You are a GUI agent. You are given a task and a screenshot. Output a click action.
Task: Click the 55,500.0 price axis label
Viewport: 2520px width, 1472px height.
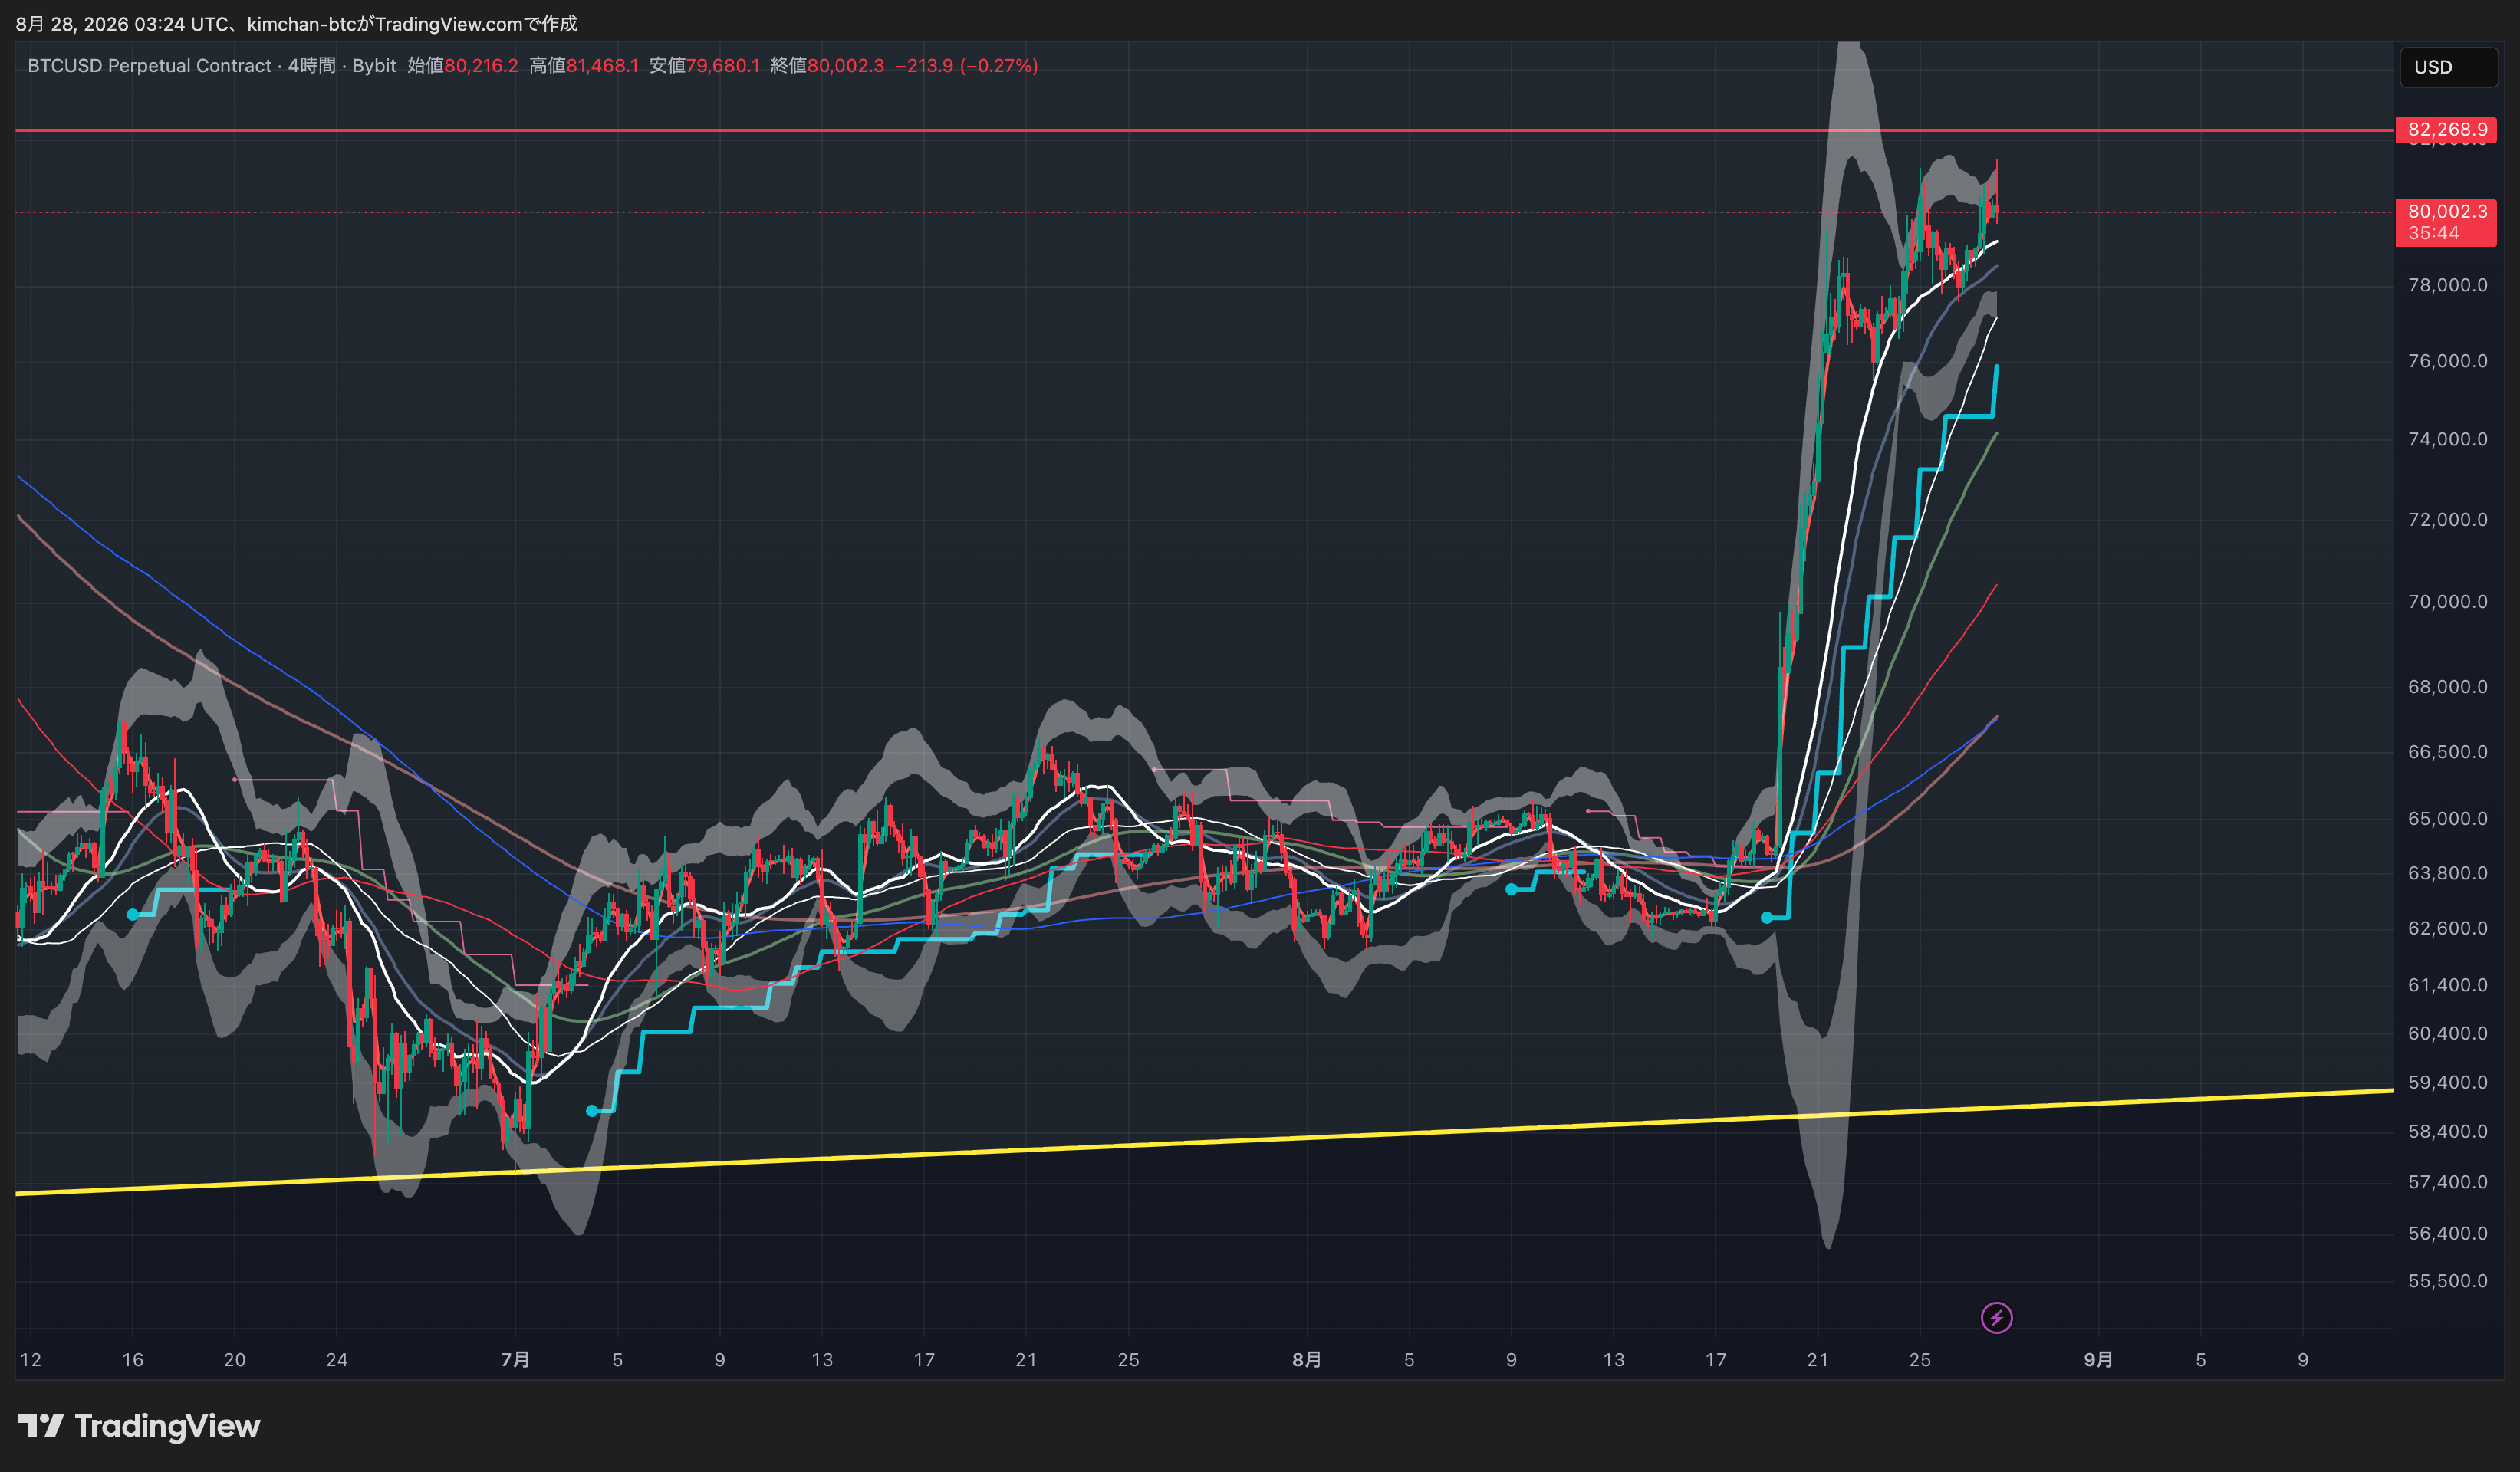2447,1282
